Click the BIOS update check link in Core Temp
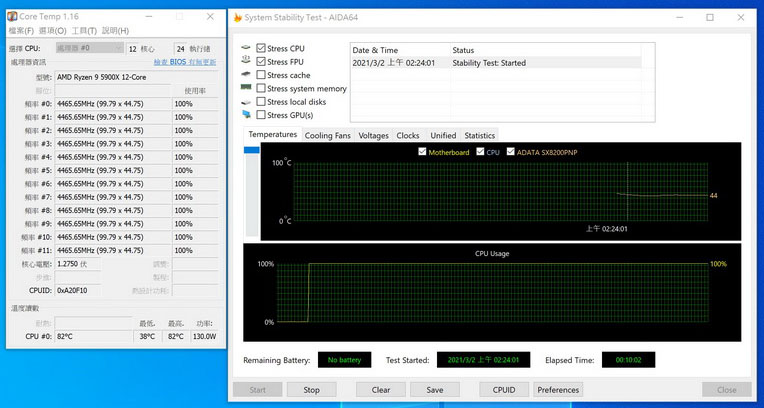The width and height of the screenshot is (764, 408). click(x=185, y=62)
